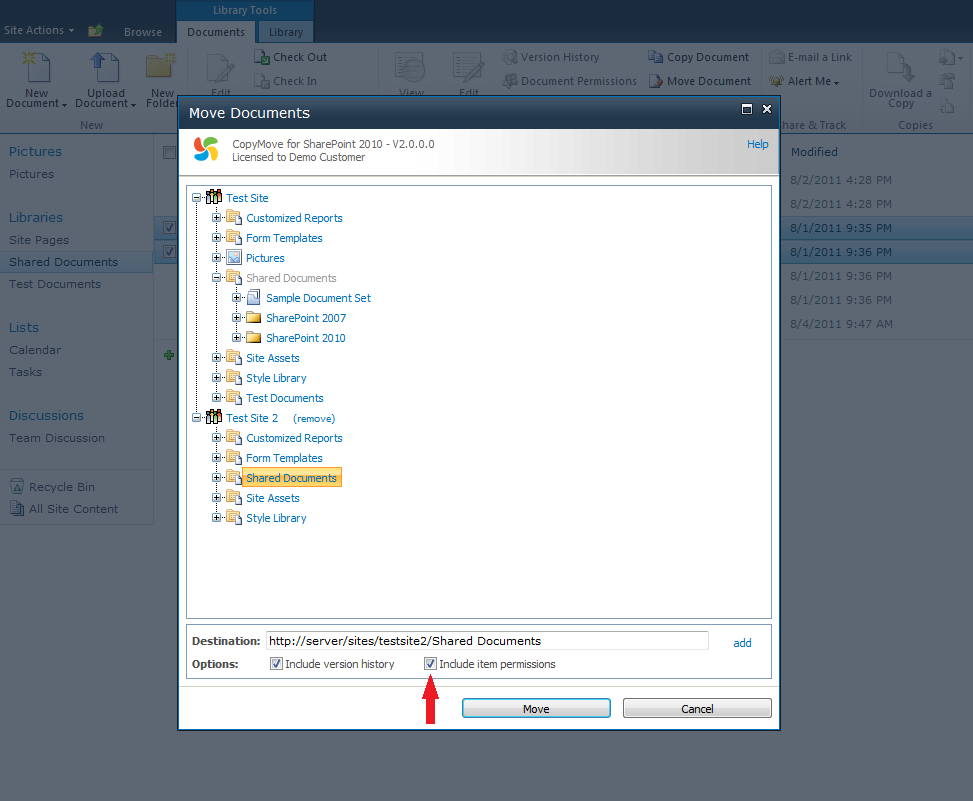The height and width of the screenshot is (801, 973).
Task: Collapse the Shared Documents node in Test Site
Action: coord(217,277)
